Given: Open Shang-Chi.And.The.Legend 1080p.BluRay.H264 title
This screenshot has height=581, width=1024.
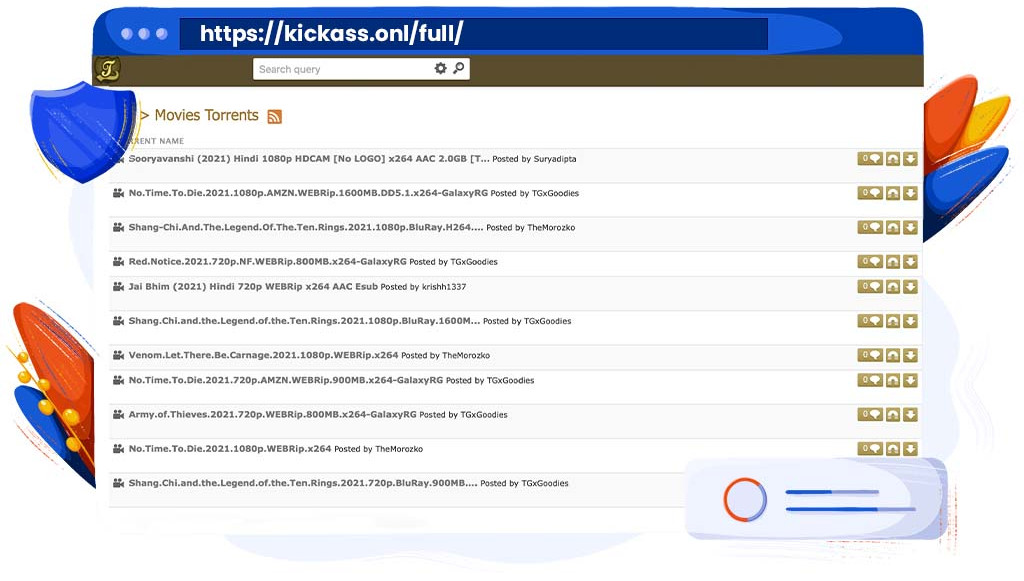Looking at the screenshot, I should point(306,227).
